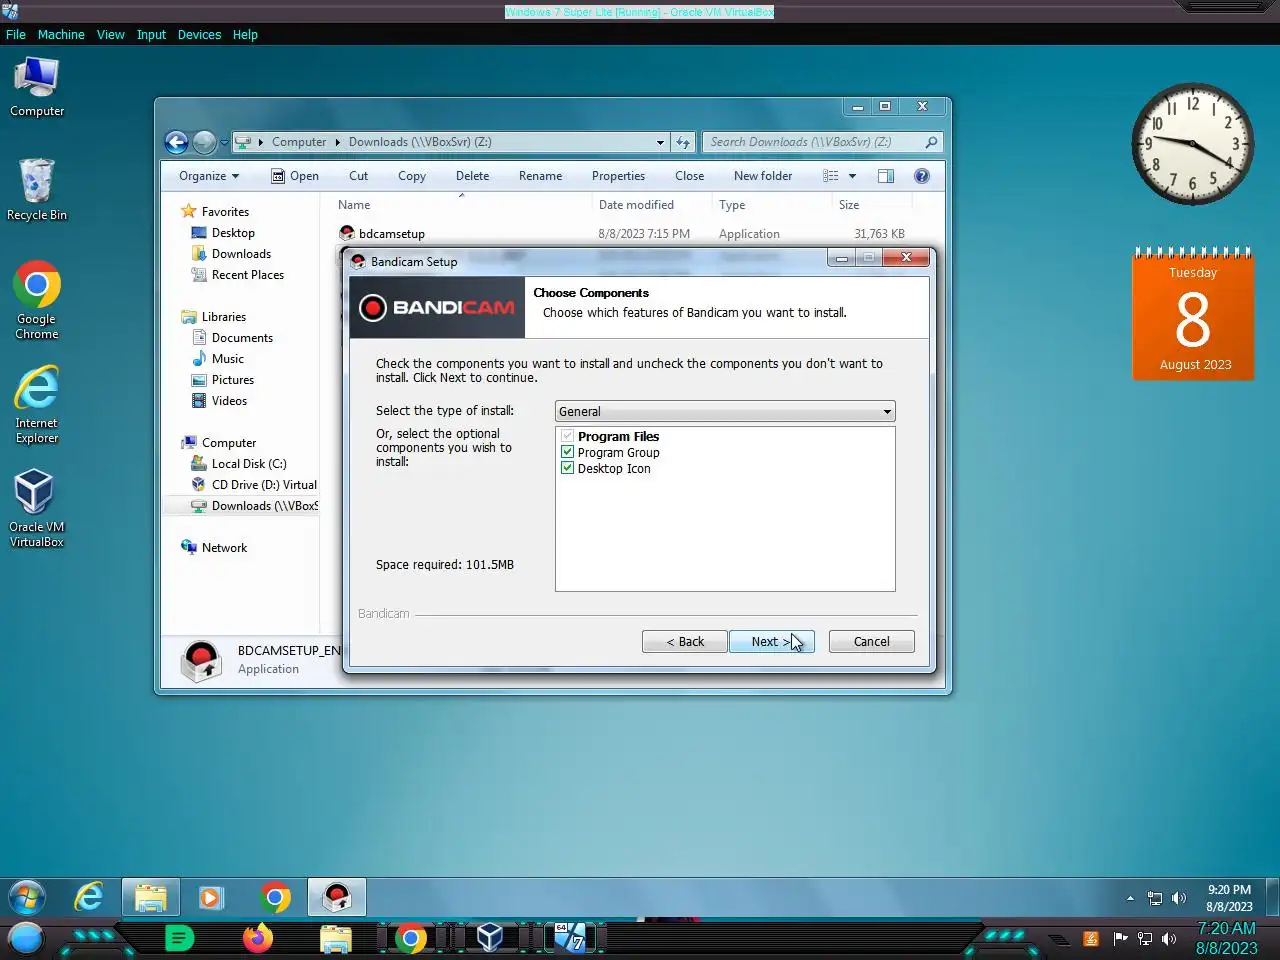This screenshot has width=1280, height=960.
Task: Click the File Explorer guest taskbar icon
Action: point(151,897)
